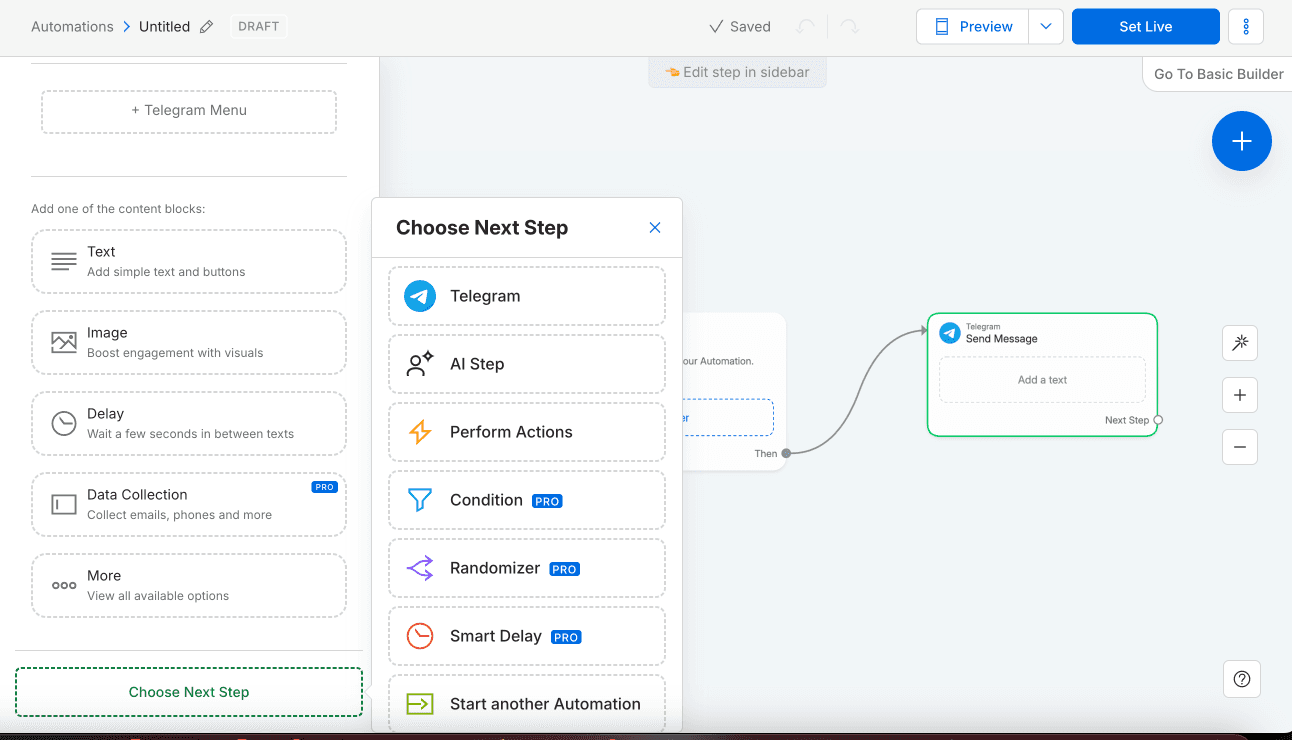This screenshot has width=1292, height=740.
Task: Click the Data Collection input icon
Action: tap(64, 505)
